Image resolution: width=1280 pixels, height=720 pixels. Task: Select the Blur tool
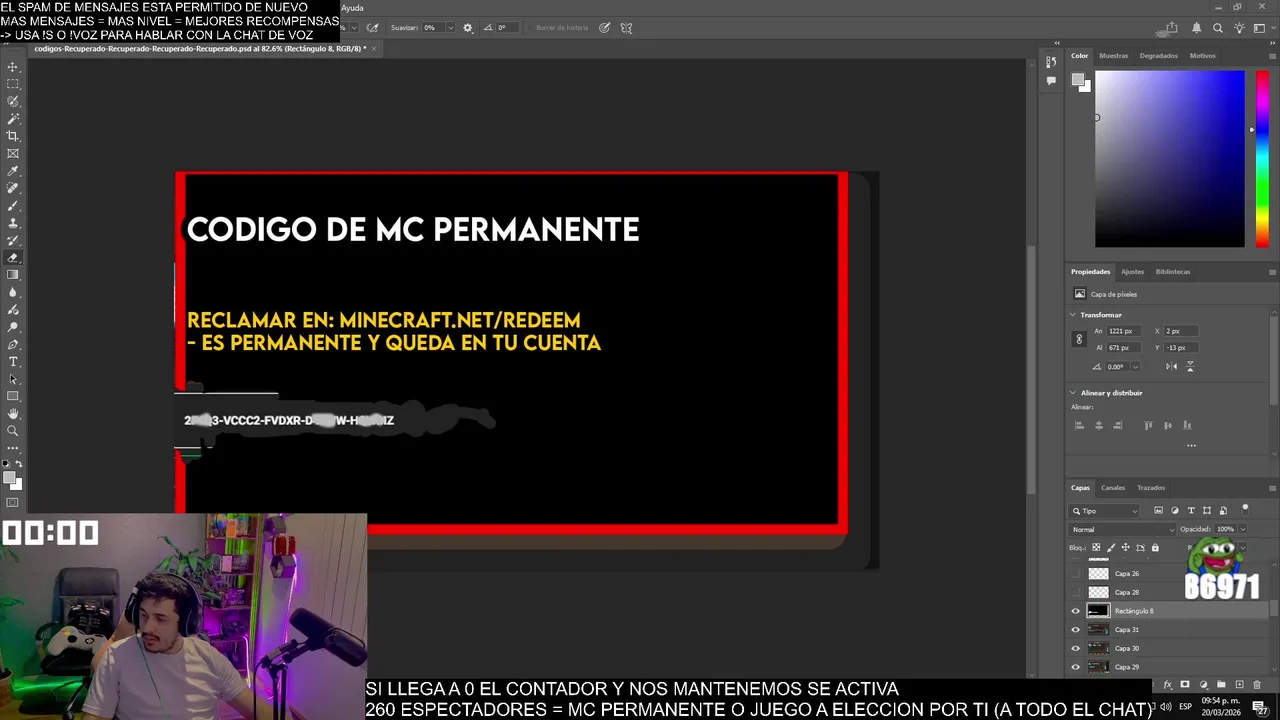click(13, 292)
